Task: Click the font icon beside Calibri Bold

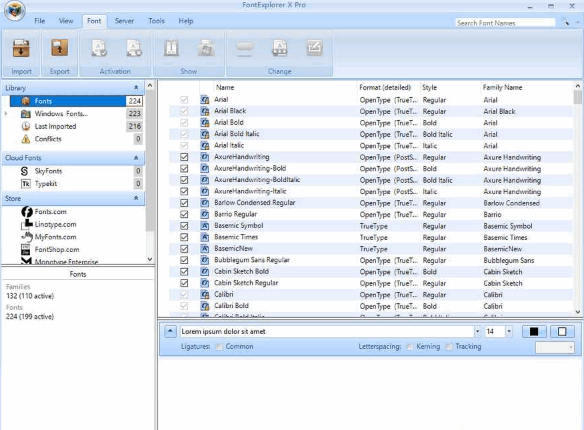Action: pos(205,306)
